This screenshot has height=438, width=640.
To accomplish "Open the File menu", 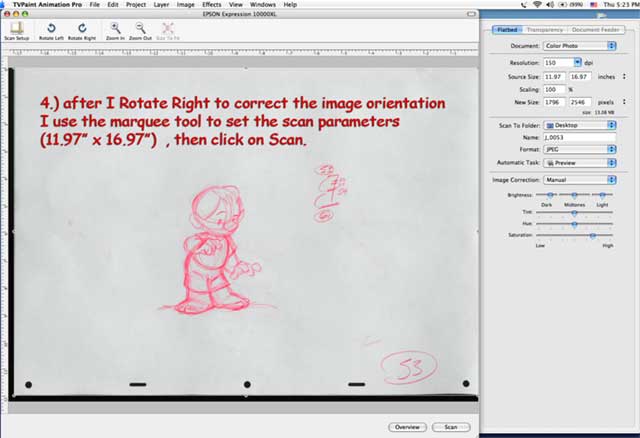I will tap(94, 4).
